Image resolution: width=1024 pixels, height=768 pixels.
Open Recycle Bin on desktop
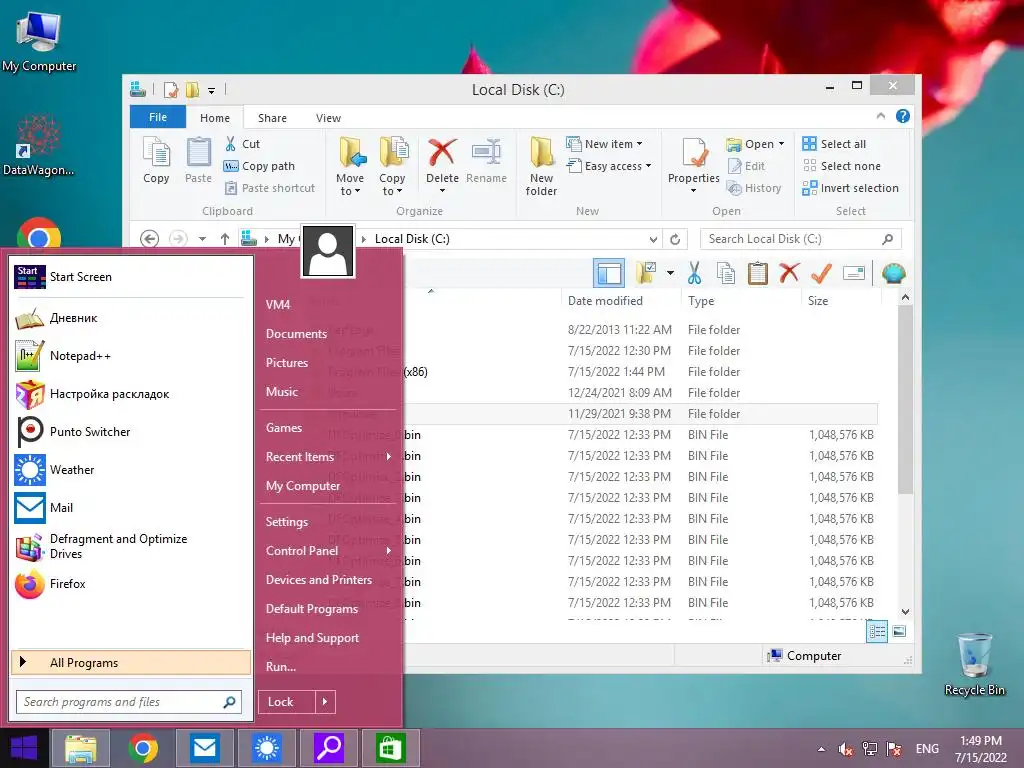[x=974, y=664]
